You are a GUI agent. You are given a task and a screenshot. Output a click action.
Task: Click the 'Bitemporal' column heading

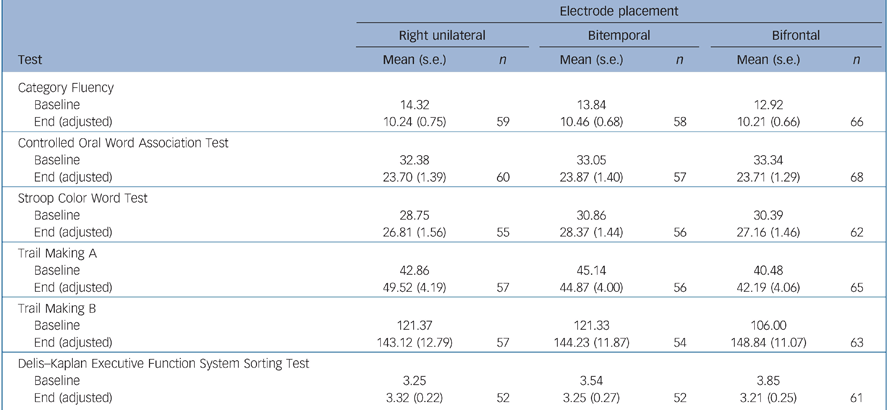tap(619, 35)
